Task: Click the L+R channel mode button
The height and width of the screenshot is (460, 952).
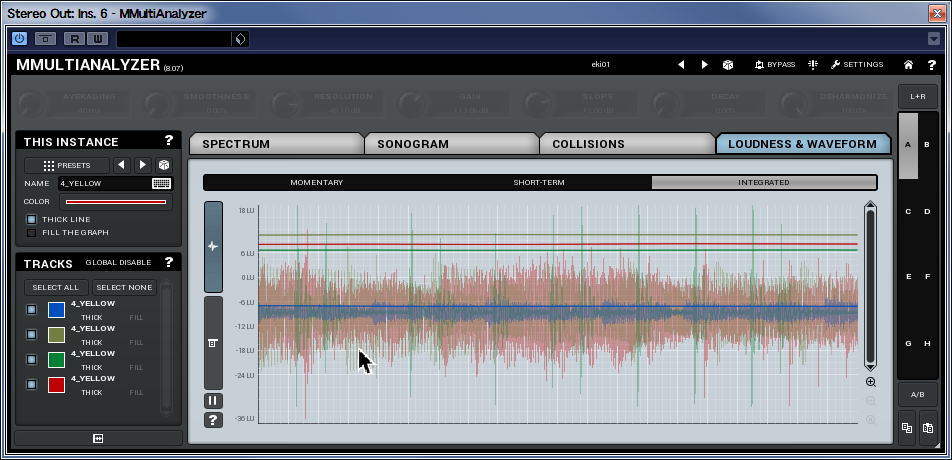Action: click(918, 96)
